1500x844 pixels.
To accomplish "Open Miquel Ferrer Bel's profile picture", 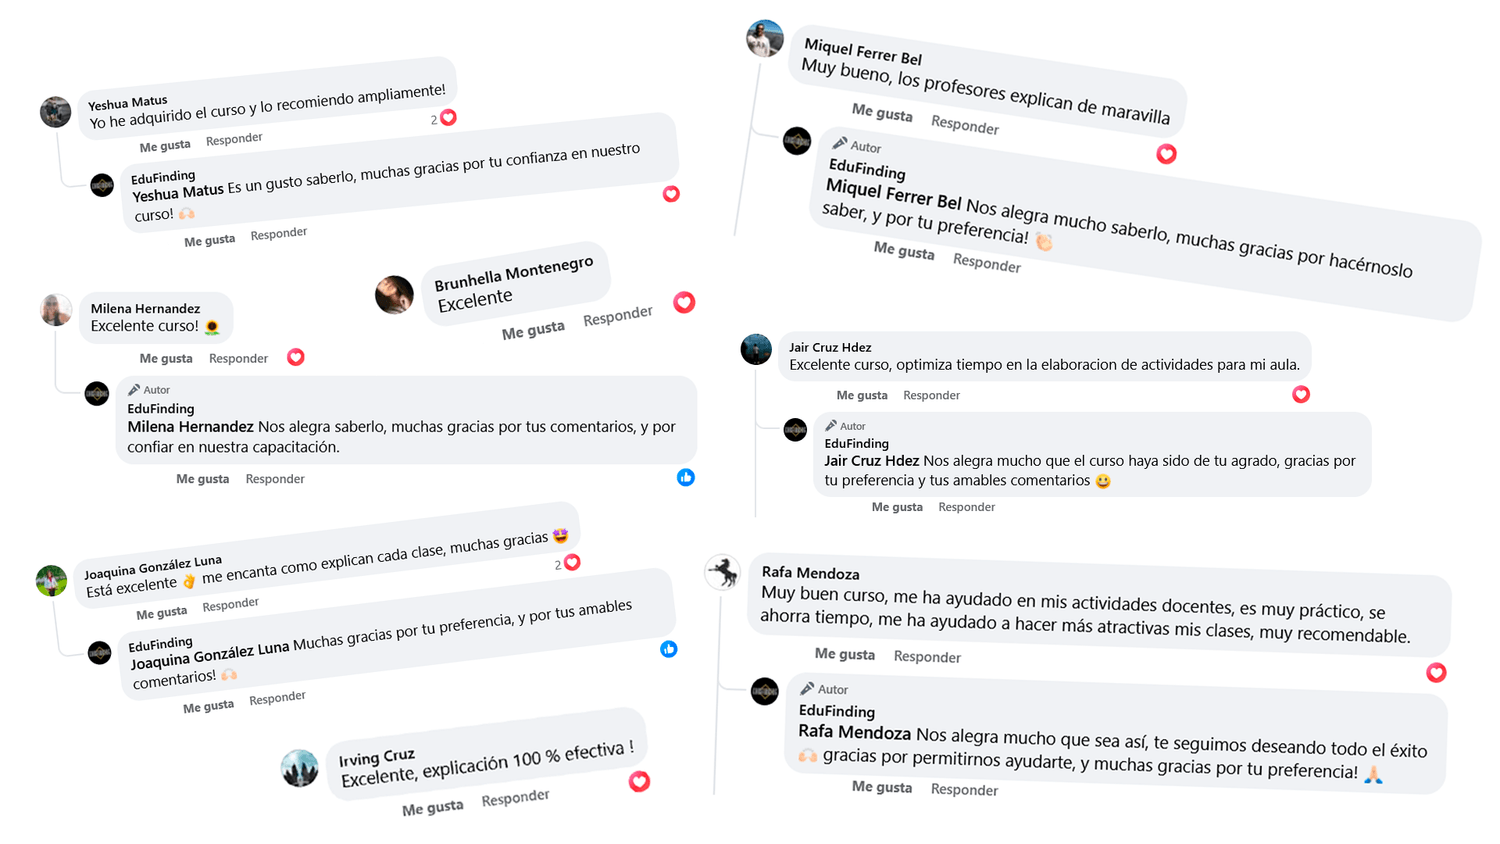I will 765,39.
